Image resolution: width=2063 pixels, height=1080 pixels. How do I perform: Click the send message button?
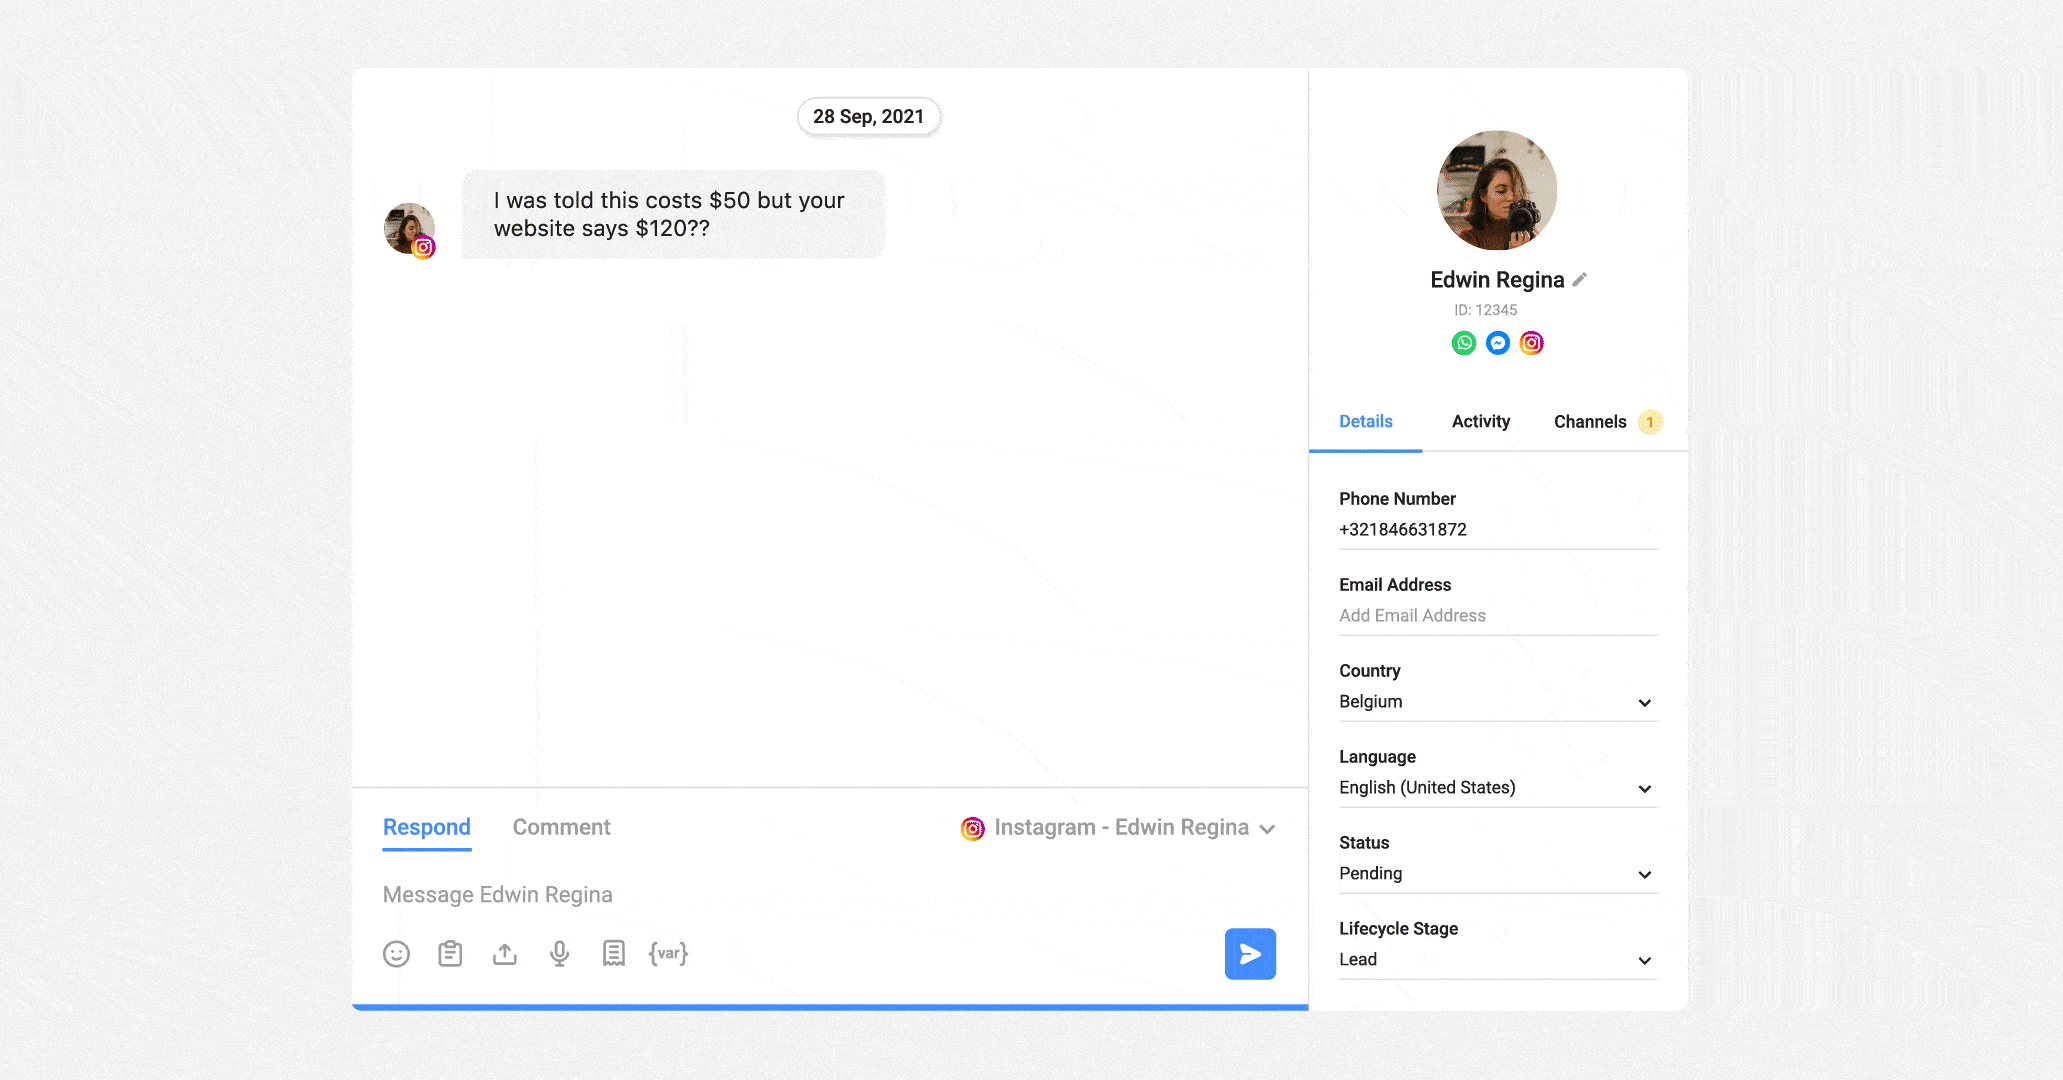(1250, 953)
